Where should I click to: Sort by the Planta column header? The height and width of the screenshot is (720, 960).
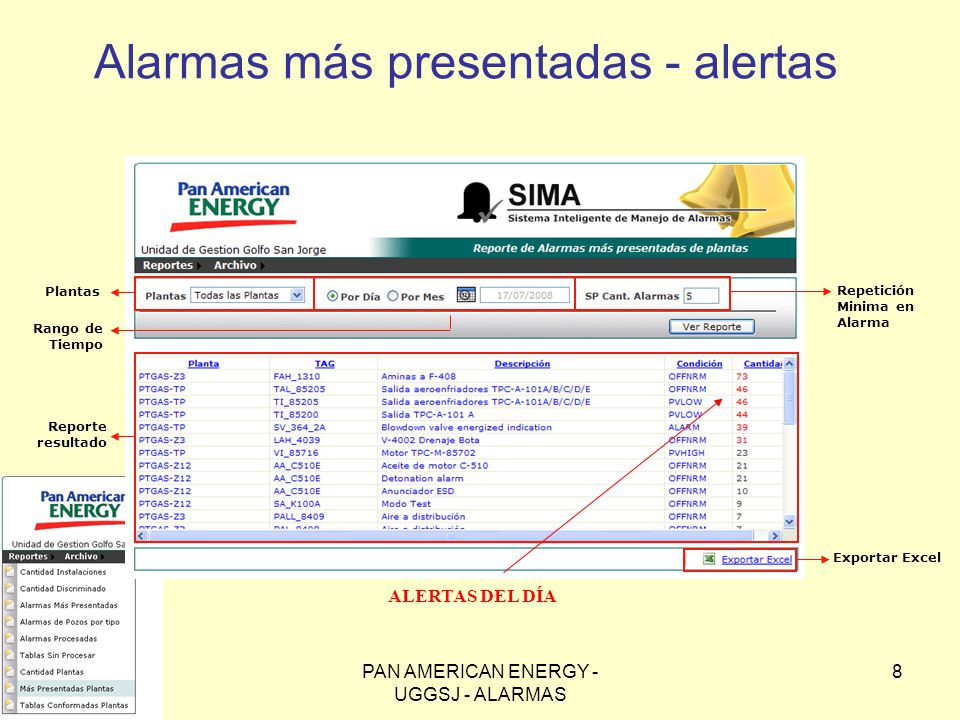tap(203, 364)
